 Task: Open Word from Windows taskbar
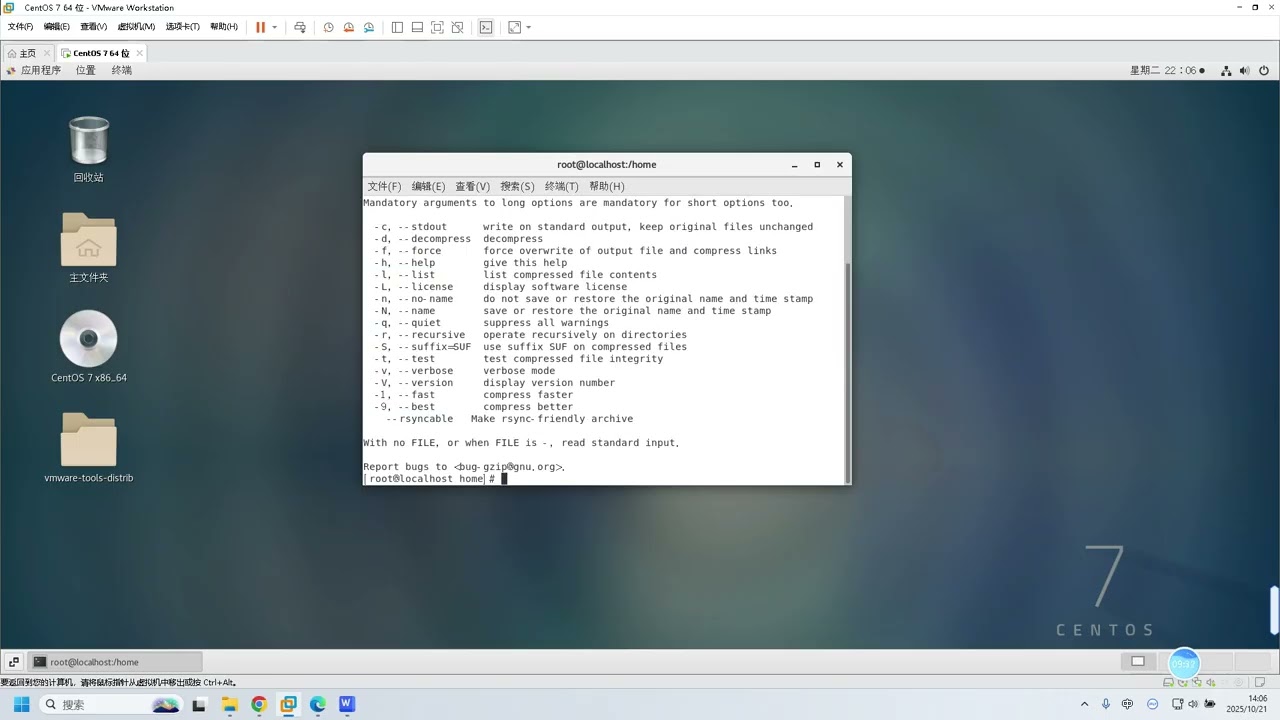click(347, 704)
